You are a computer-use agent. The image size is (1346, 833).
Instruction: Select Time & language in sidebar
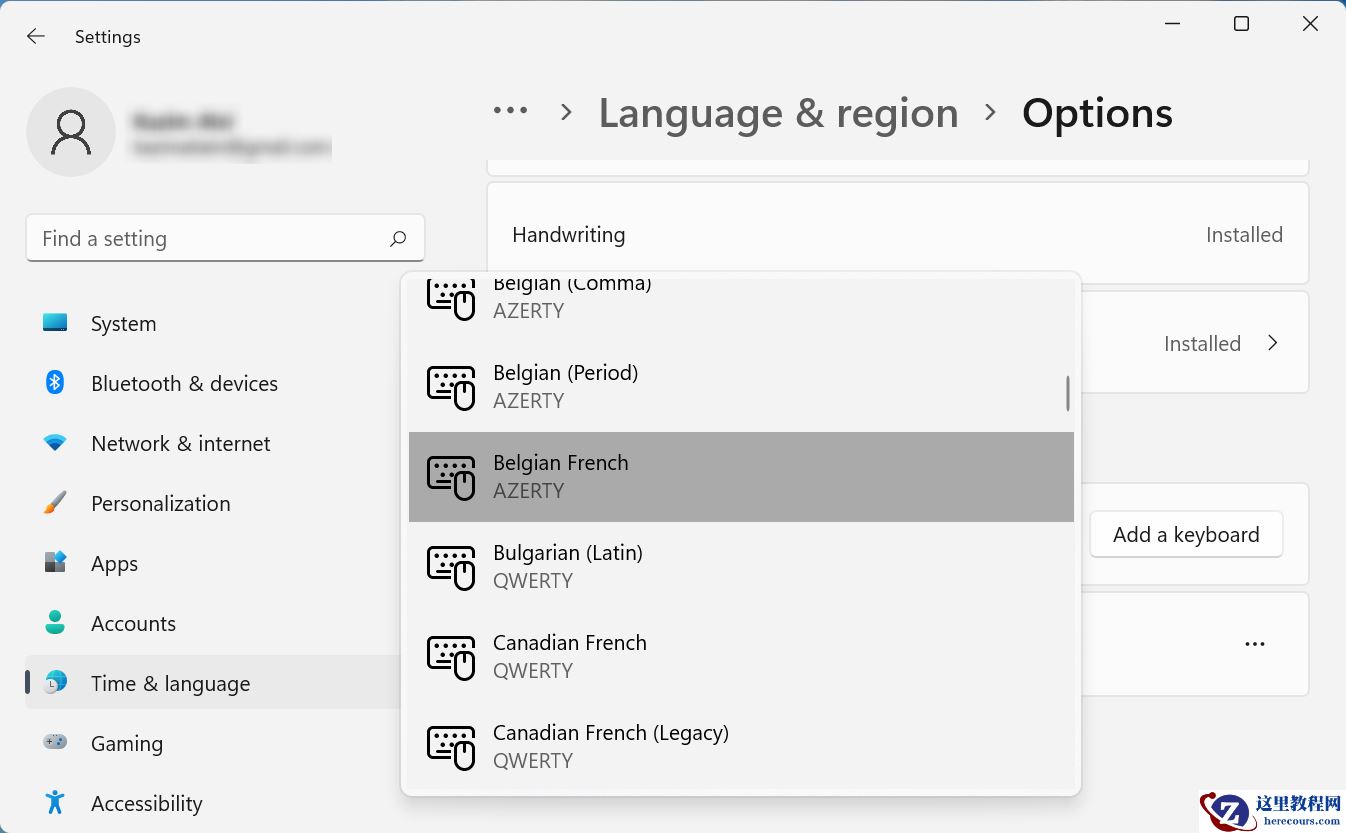pos(170,684)
